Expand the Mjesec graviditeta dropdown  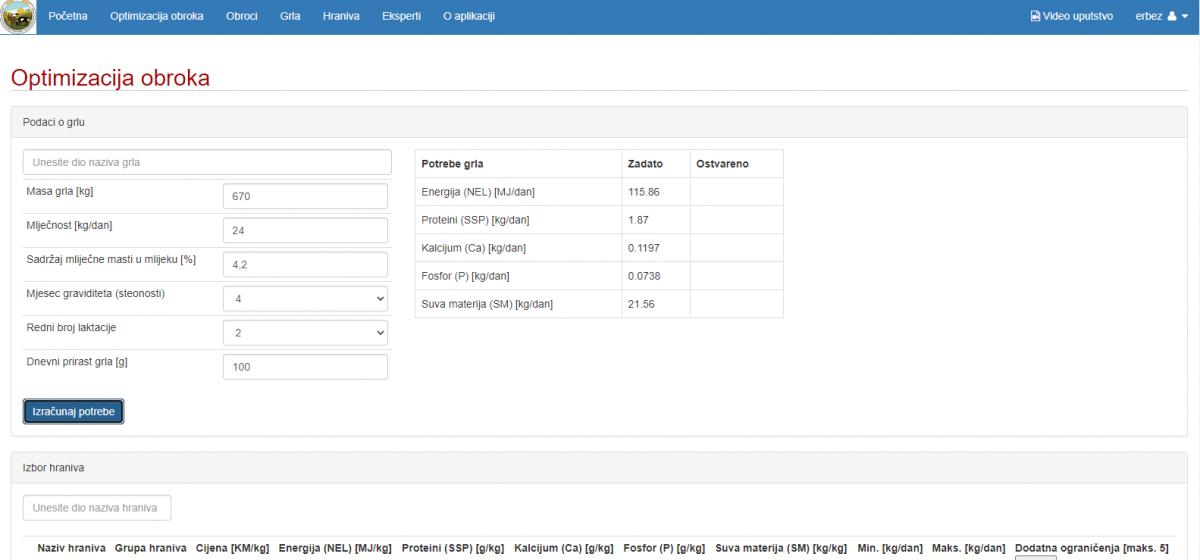pos(304,298)
